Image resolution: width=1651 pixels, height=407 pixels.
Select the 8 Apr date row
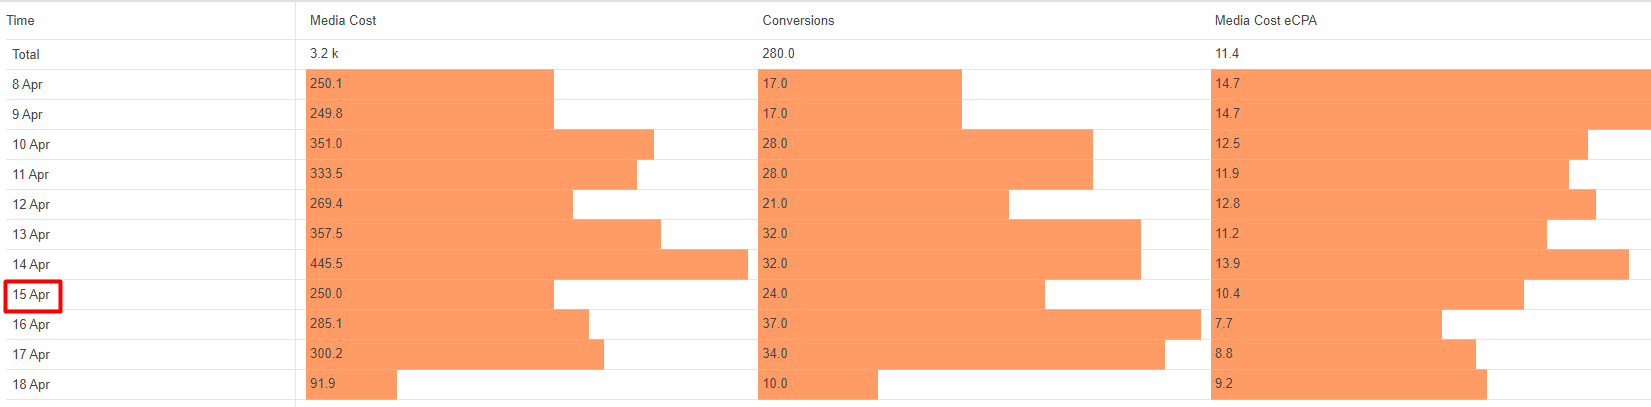(27, 85)
